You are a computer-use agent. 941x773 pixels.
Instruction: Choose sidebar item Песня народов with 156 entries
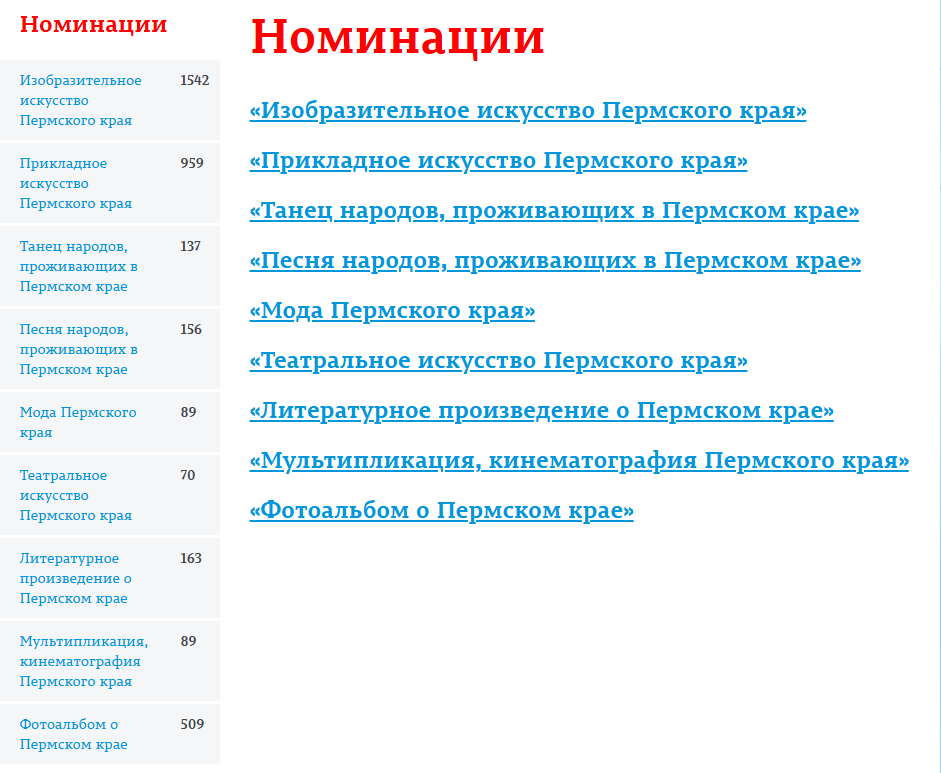(x=78, y=349)
